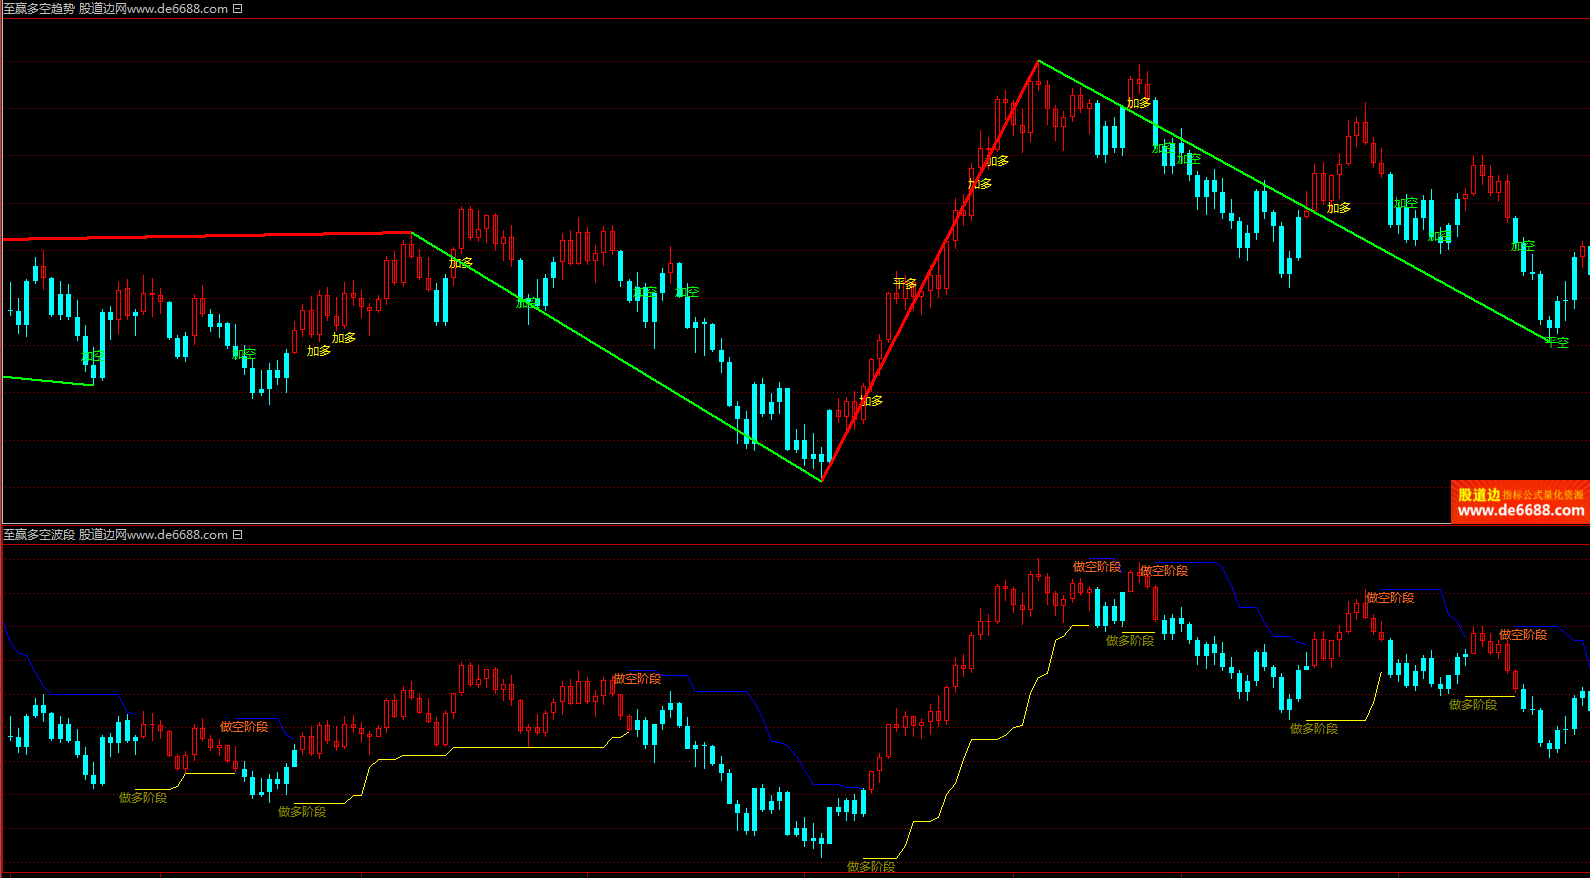Viewport: 1590px width, 878px height.
Task: Open the 股道边 www.de6688.com red banner
Action: tap(1519, 502)
